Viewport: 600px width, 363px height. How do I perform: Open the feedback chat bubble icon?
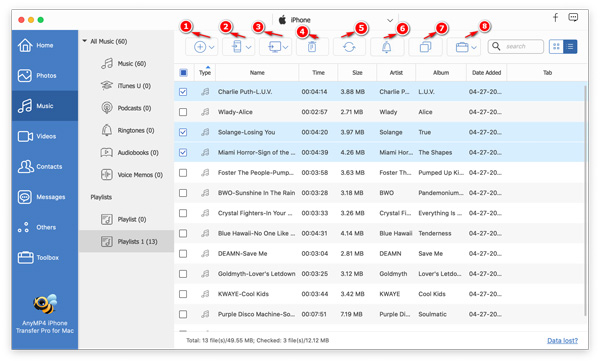(573, 17)
